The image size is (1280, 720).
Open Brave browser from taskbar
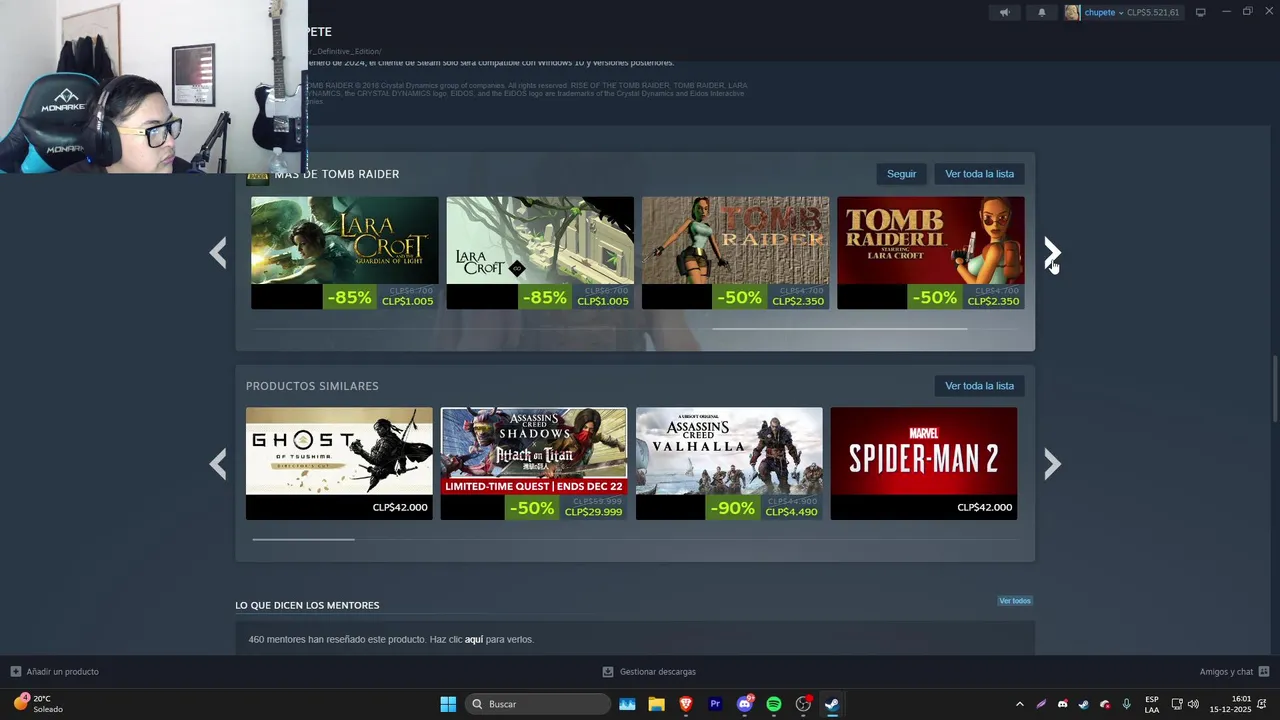[686, 704]
